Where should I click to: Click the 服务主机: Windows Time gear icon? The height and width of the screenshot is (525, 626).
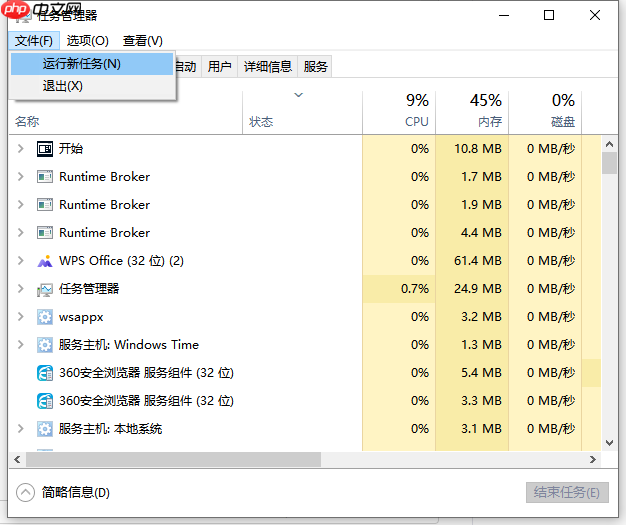tap(45, 345)
